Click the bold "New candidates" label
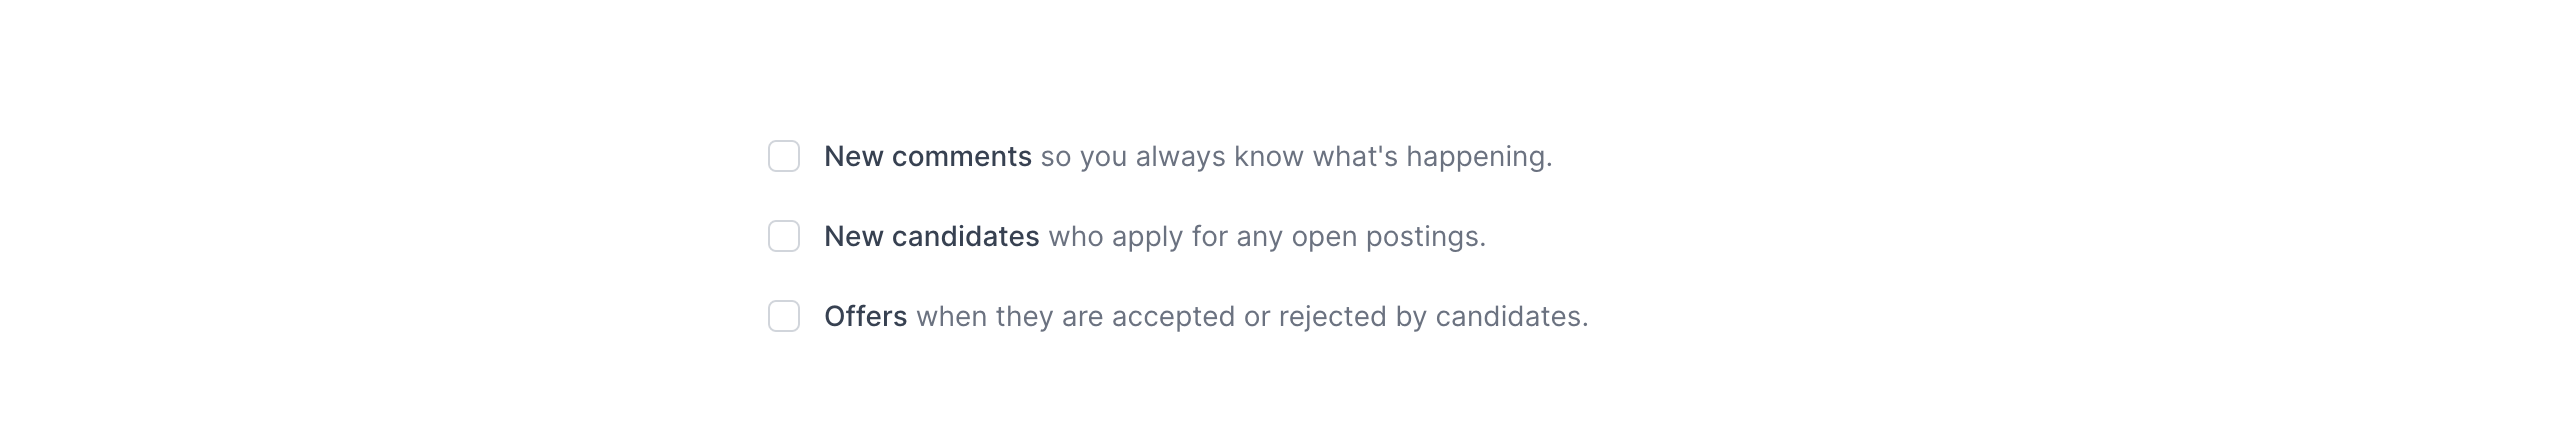2560x432 pixels. pos(931,237)
